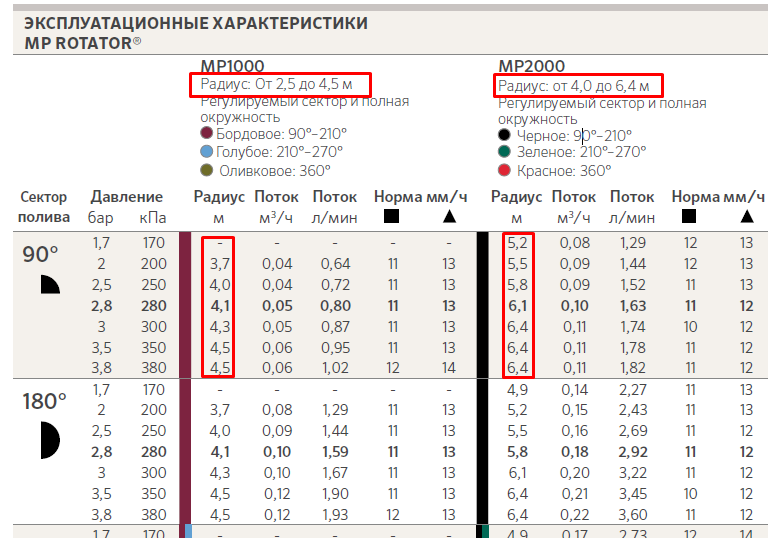The width and height of the screenshot is (768, 538).
Task: Click the flow value 3,60 in the 180° section
Action: click(x=633, y=515)
